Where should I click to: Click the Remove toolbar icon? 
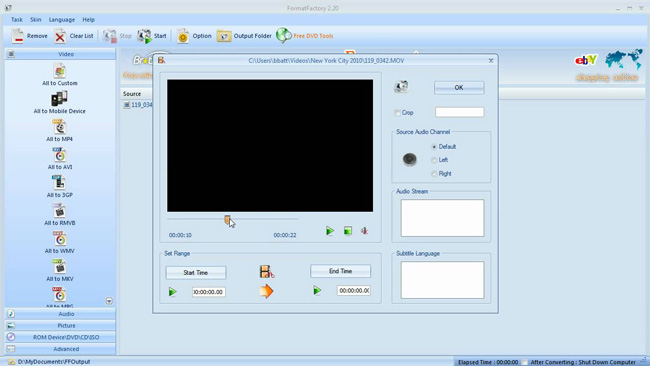17,36
